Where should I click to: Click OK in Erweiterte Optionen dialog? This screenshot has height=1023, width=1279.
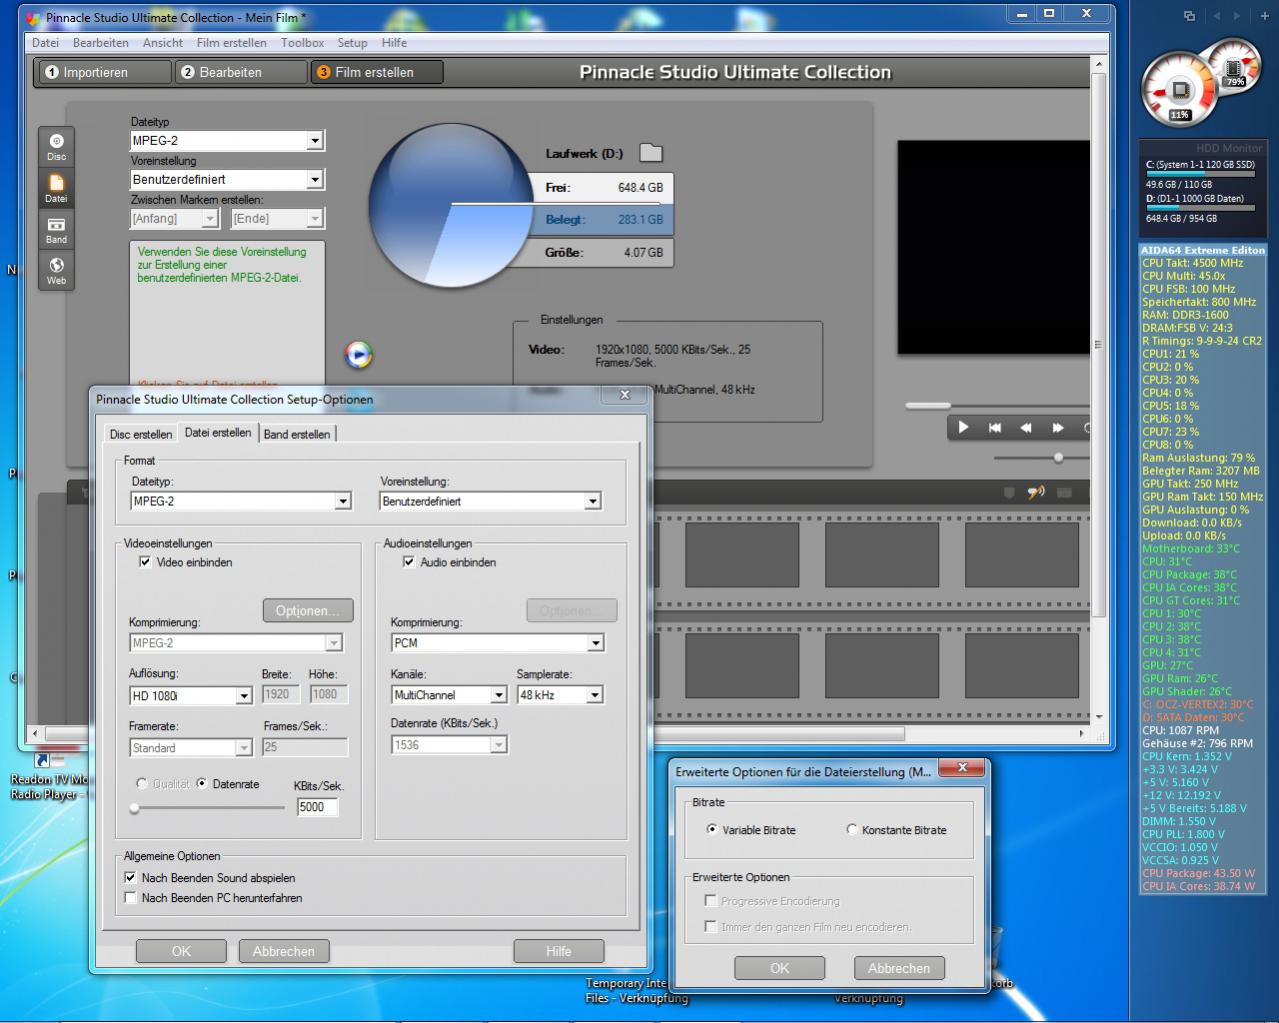[x=779, y=968]
